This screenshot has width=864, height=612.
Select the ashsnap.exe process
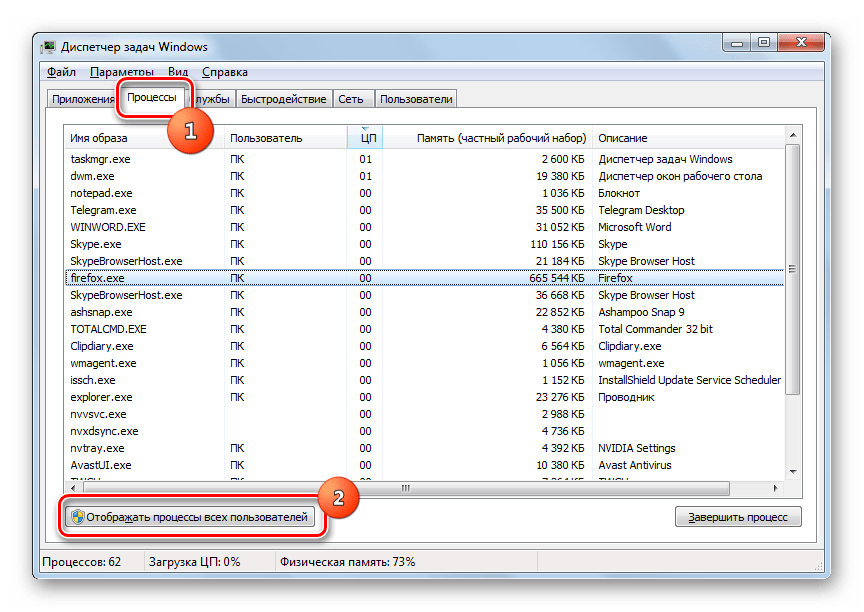(x=424, y=312)
